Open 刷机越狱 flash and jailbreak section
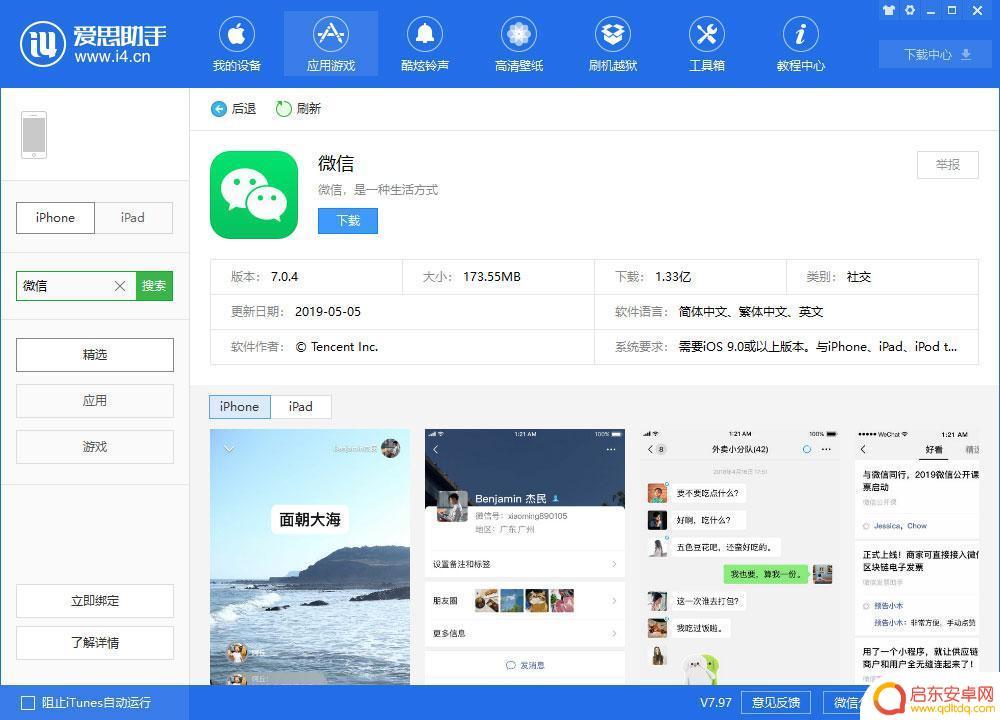 (613, 45)
